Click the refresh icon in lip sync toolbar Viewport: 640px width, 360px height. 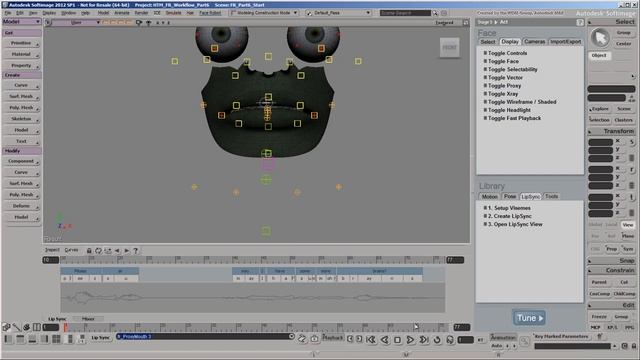click(98, 251)
